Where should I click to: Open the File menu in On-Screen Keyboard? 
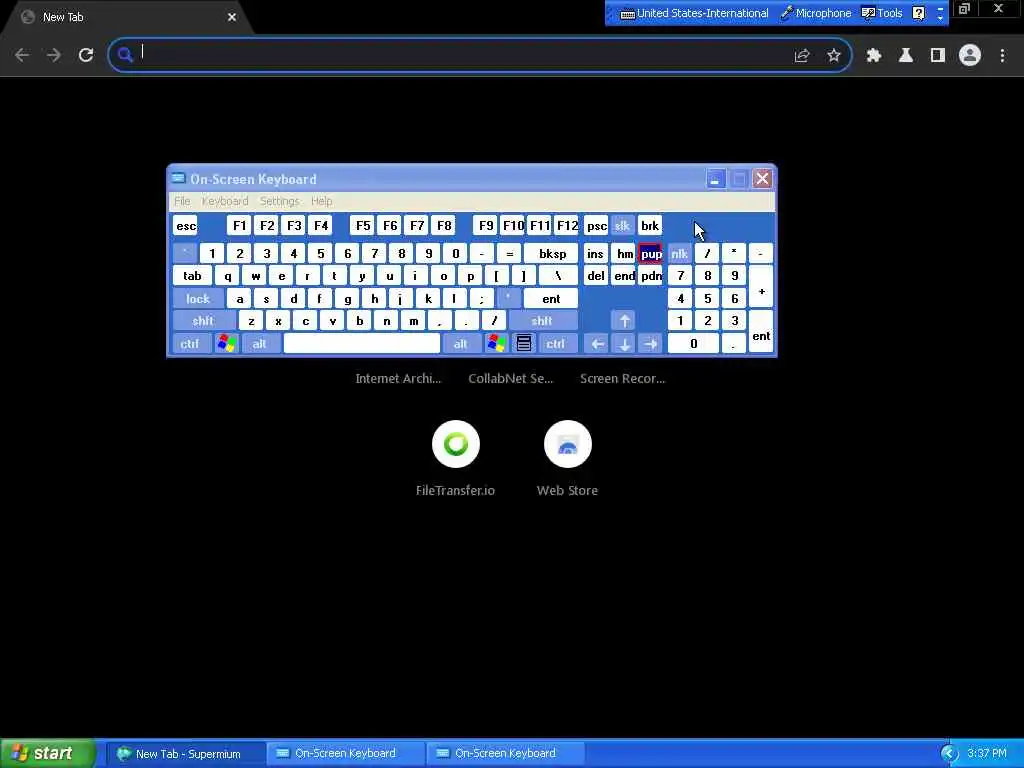182,201
